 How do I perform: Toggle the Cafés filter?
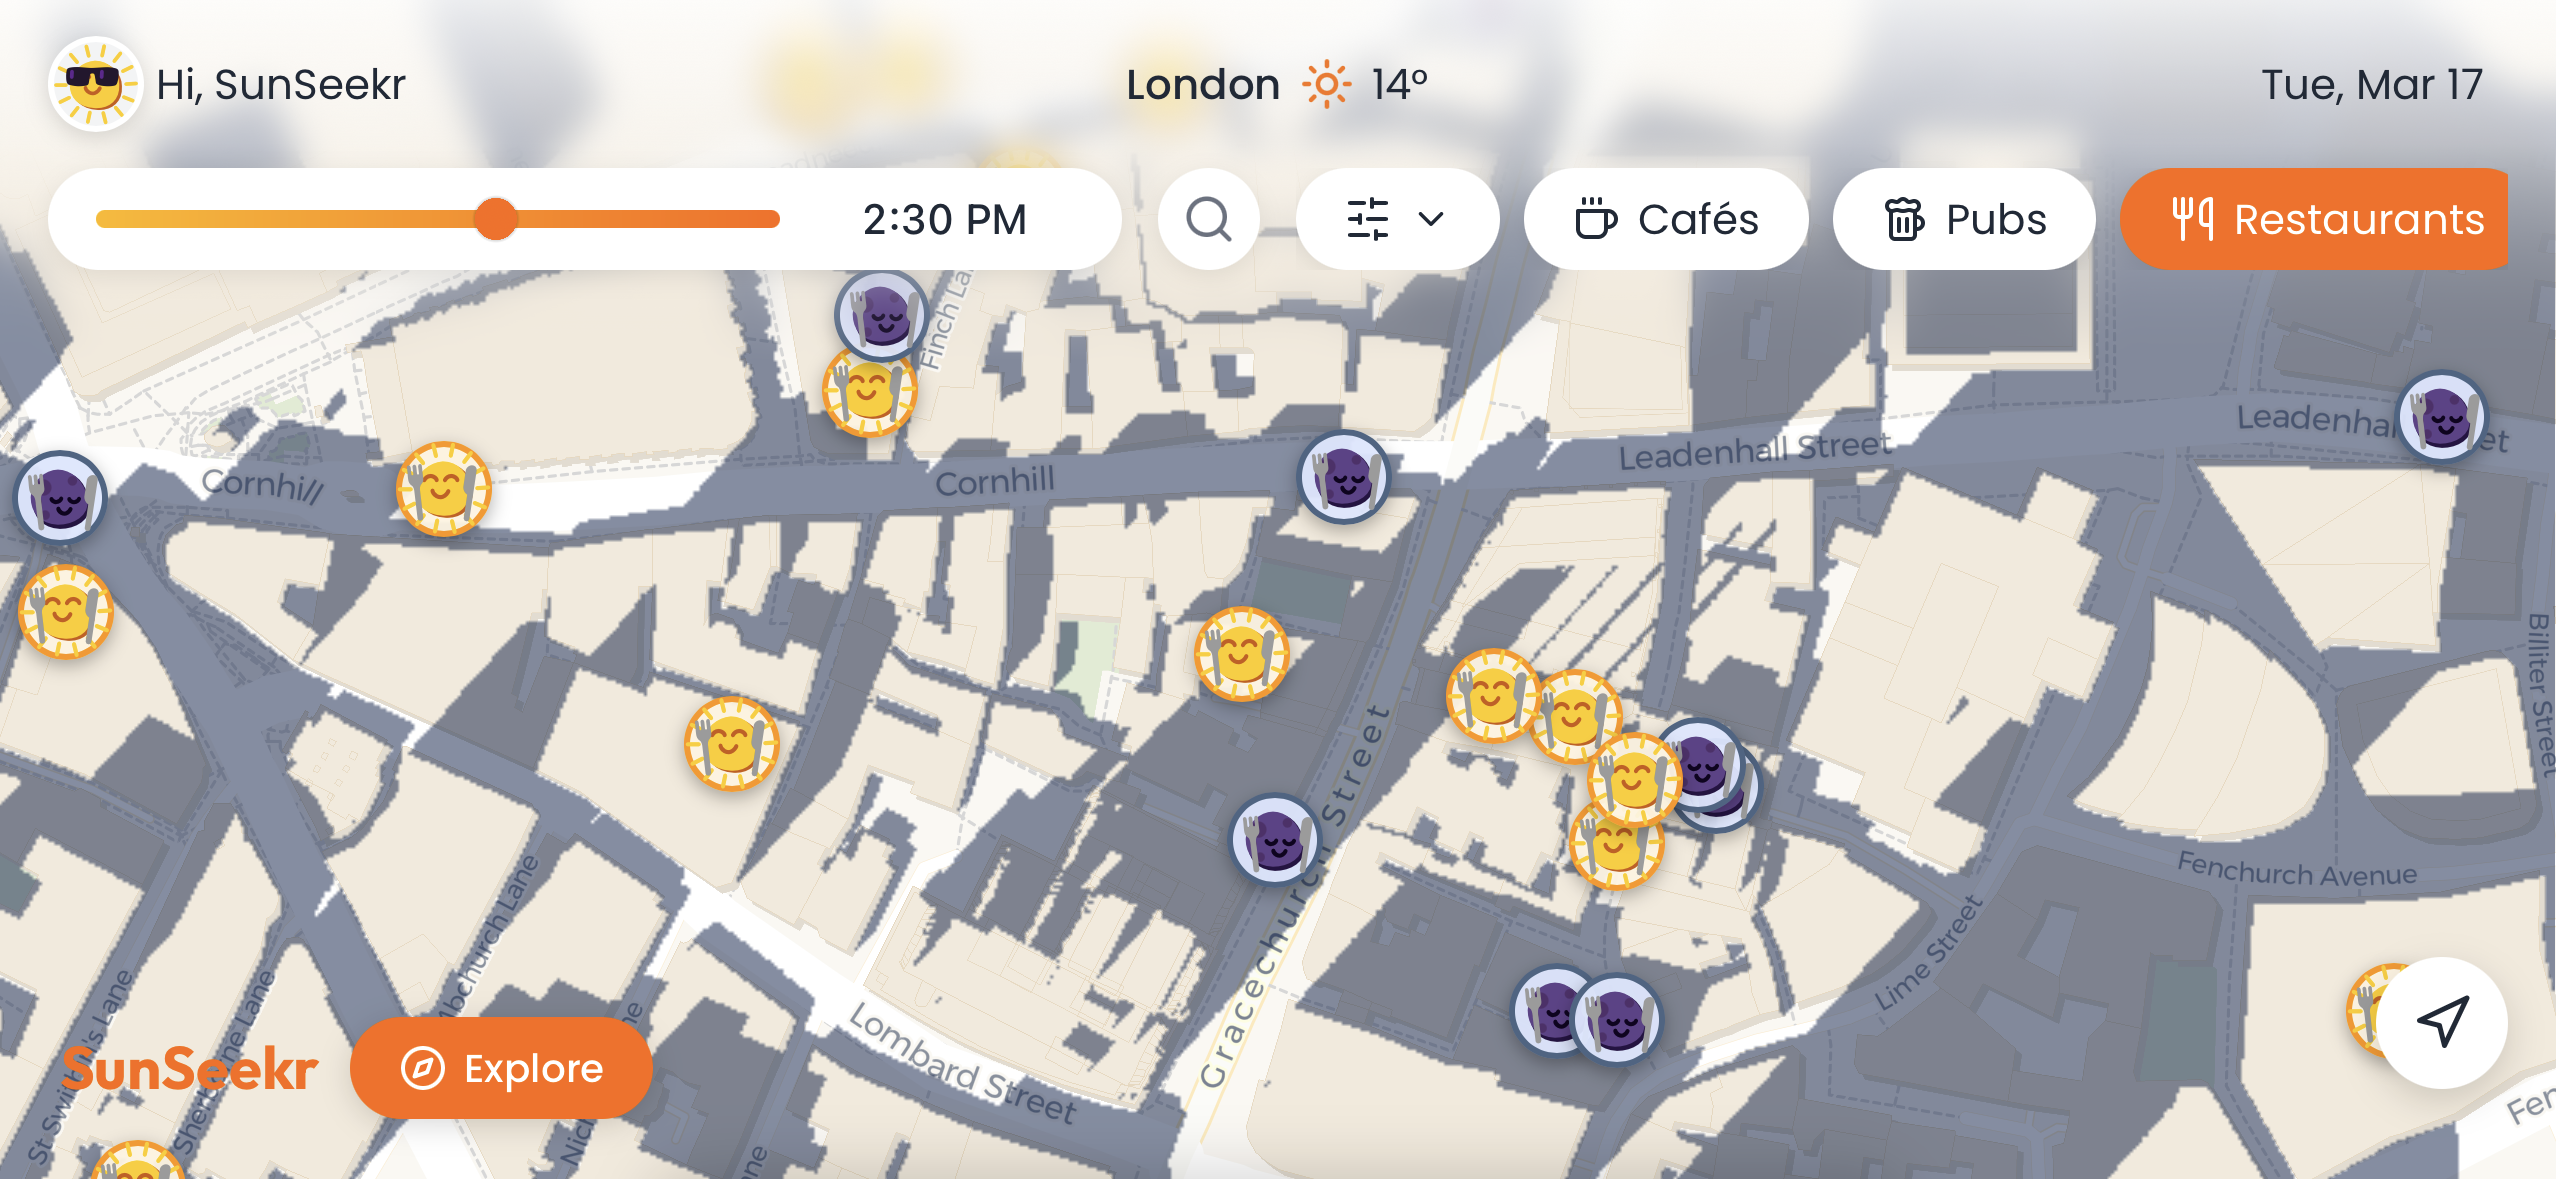pyautogui.click(x=1666, y=219)
